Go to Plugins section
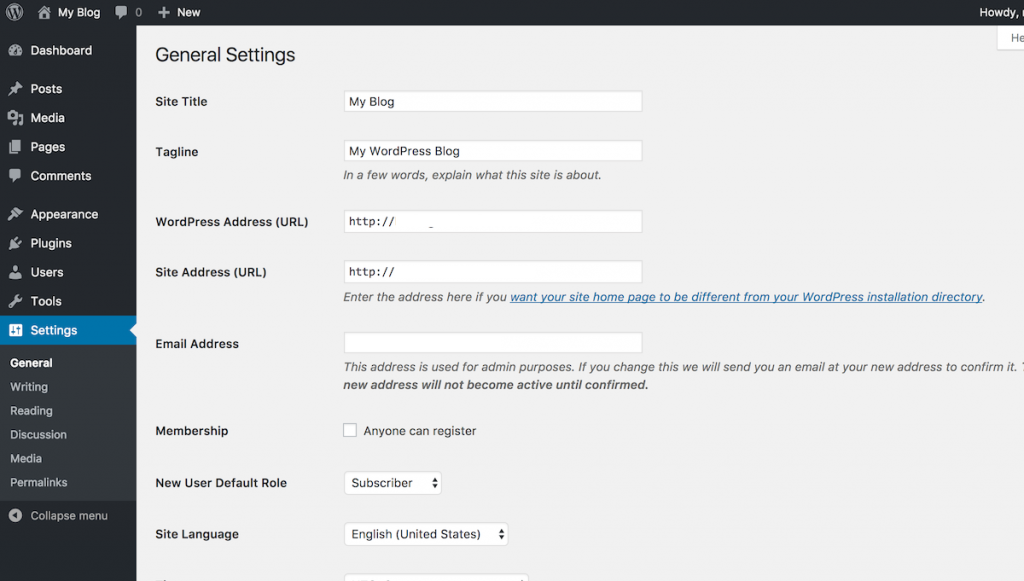This screenshot has width=1024, height=581. coord(68,243)
